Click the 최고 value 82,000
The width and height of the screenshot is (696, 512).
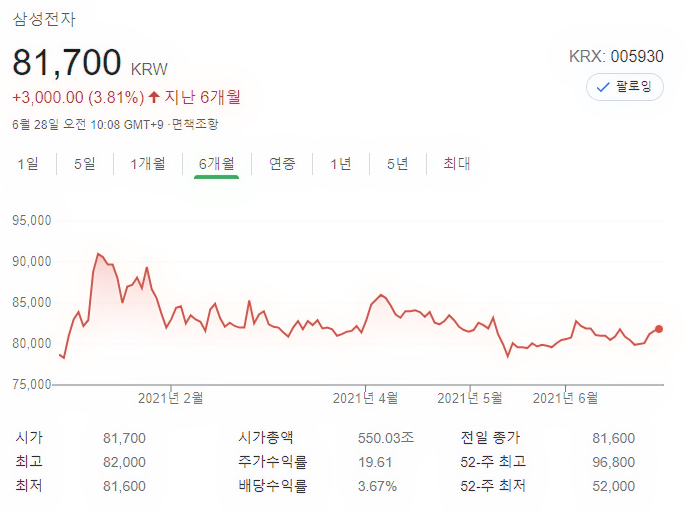coord(124,462)
